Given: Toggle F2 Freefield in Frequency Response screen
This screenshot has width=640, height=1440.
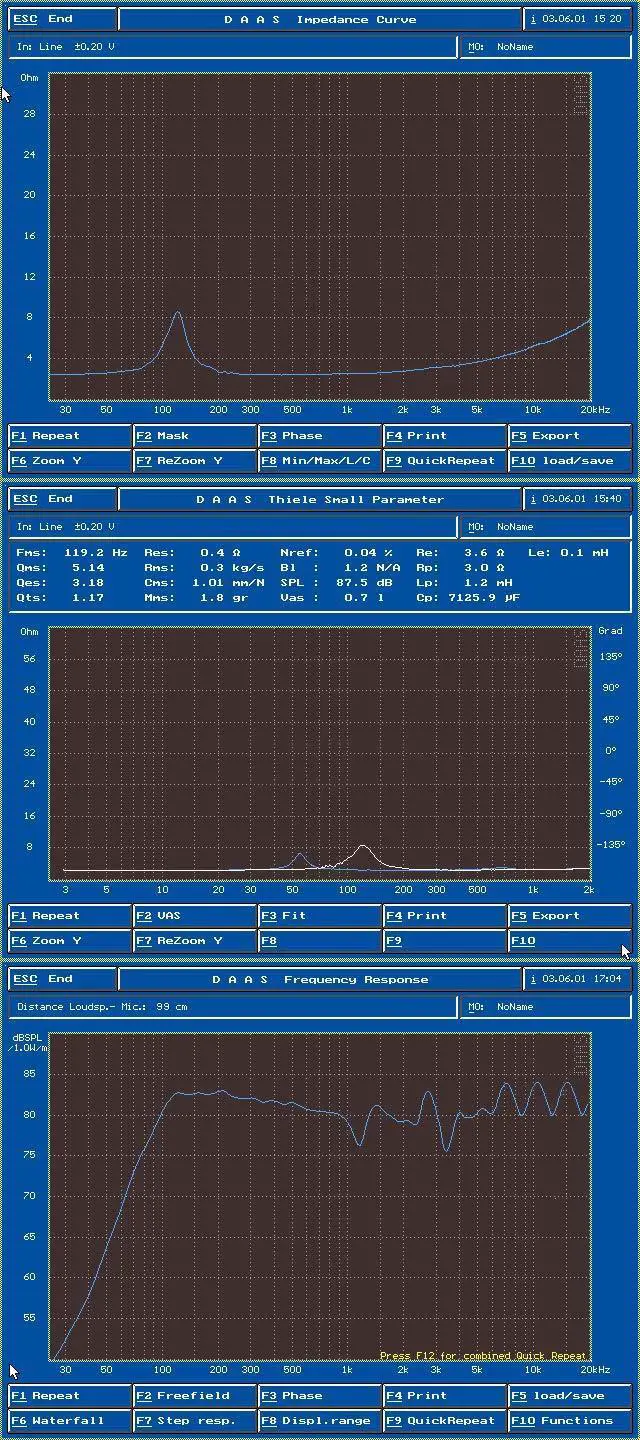Looking at the screenshot, I should 195,1396.
